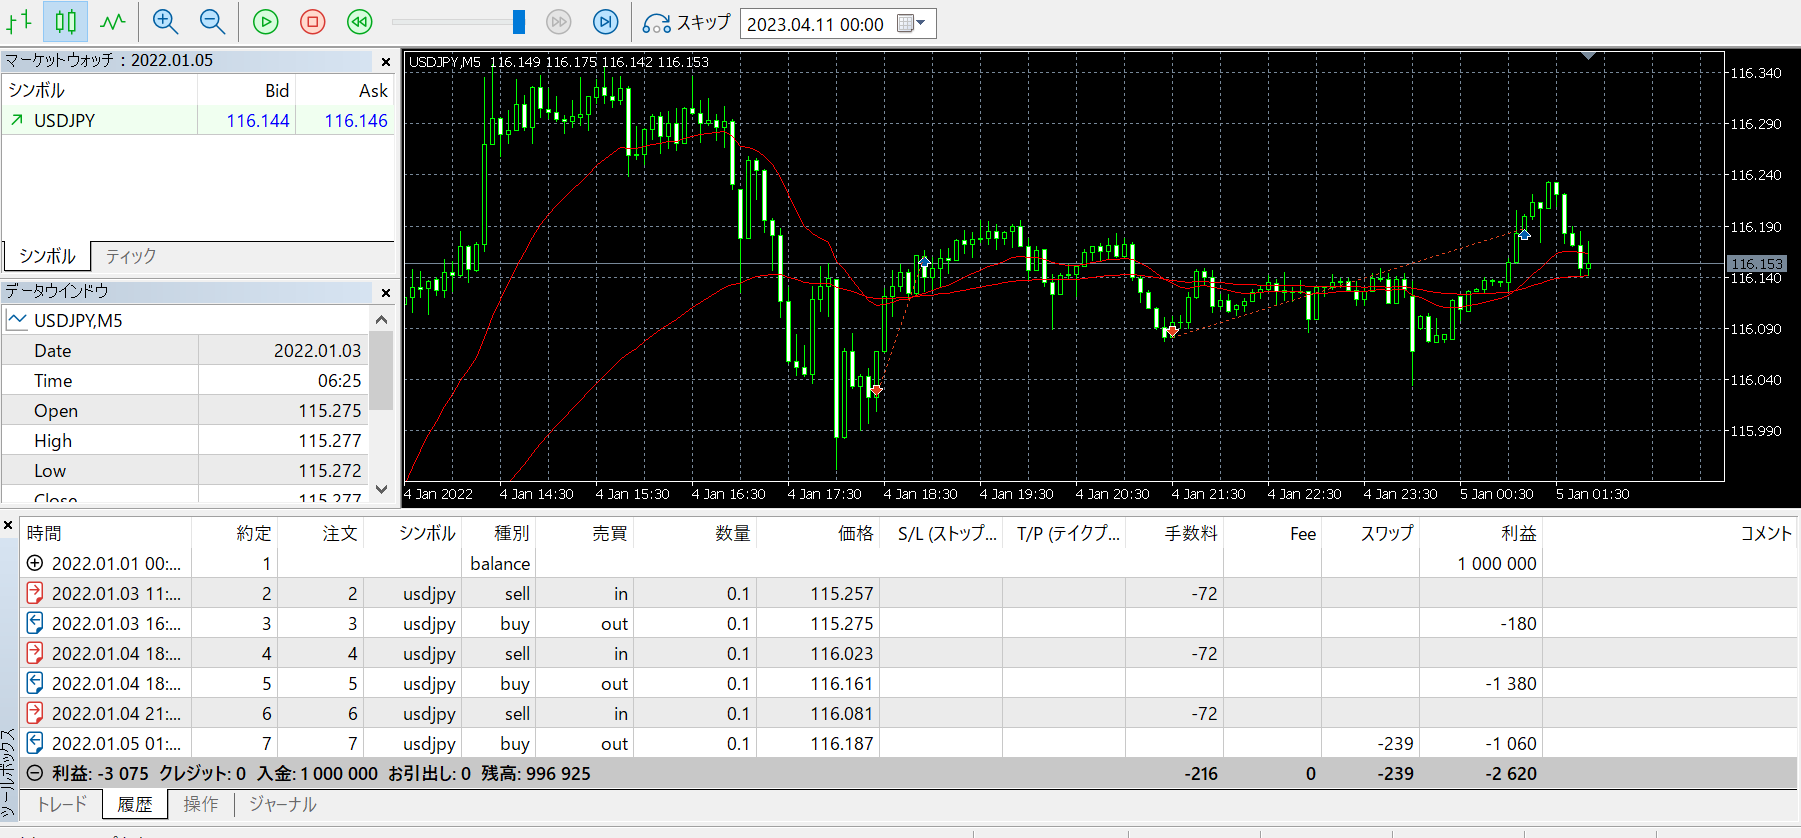Collapse the USDJPY,M5 data window section
The width and height of the screenshot is (1801, 838).
click(x=18, y=320)
